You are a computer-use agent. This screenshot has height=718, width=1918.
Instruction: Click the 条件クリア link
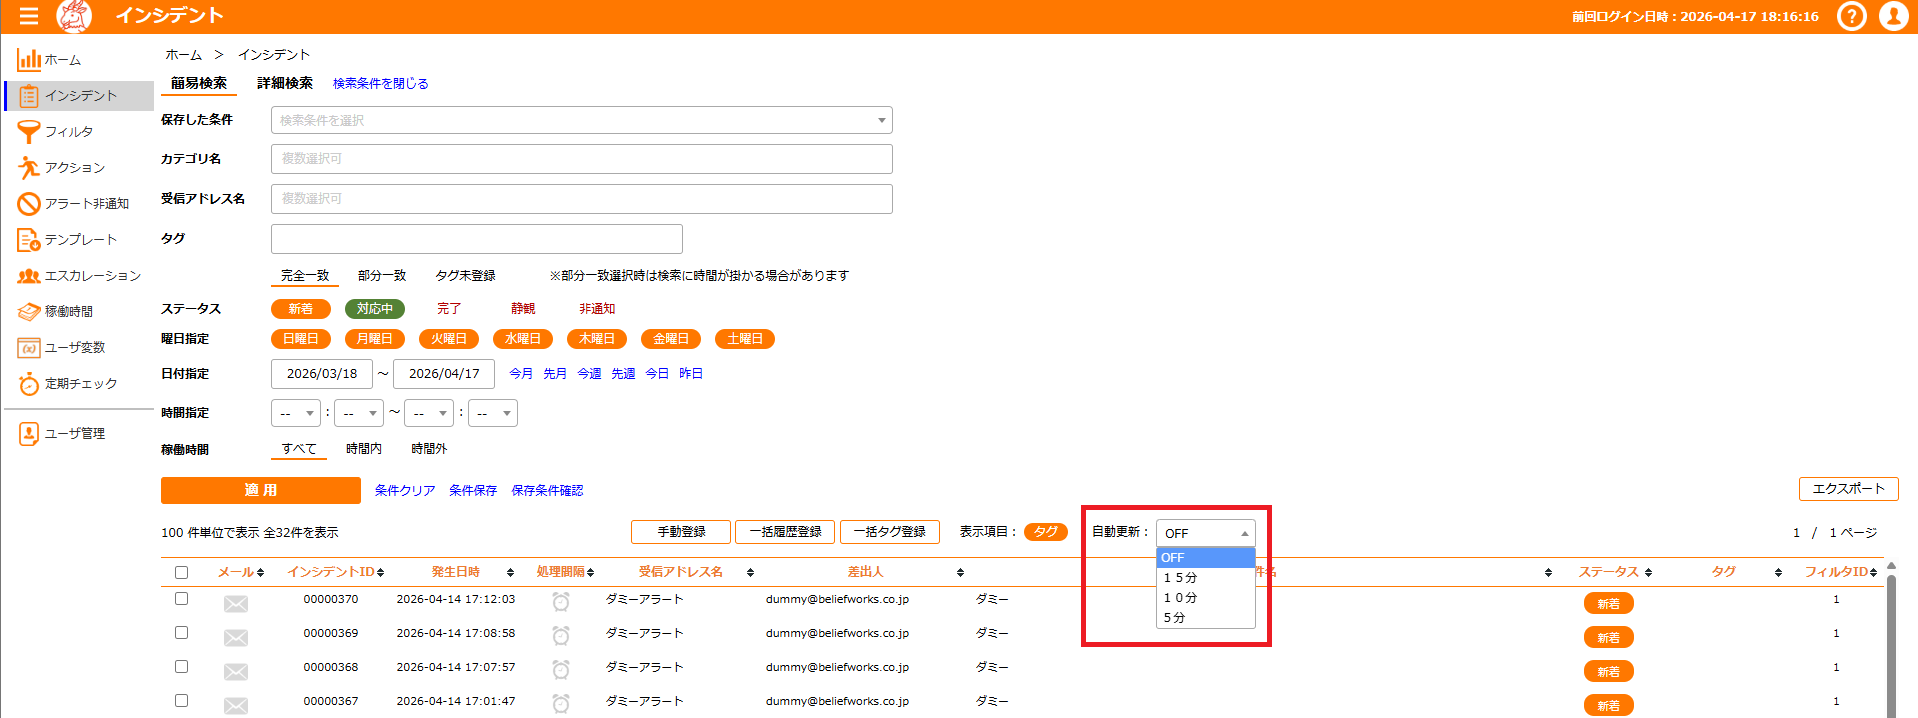pyautogui.click(x=405, y=491)
